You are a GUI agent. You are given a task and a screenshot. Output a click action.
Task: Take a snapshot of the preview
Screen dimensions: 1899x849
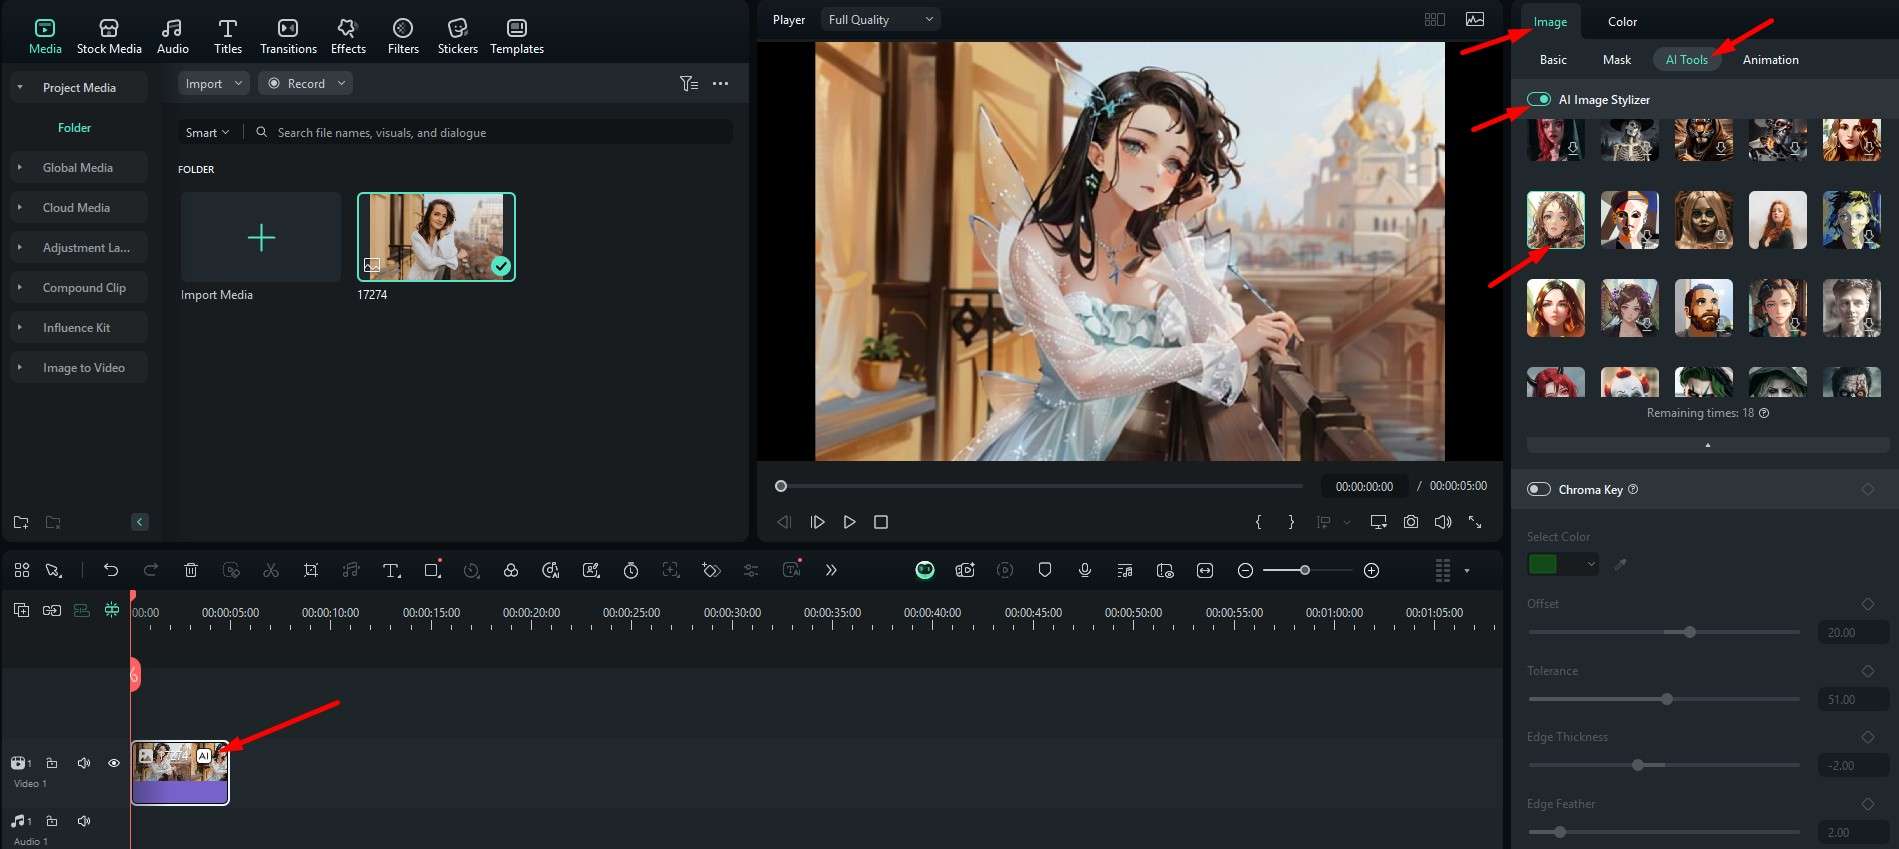pos(1410,522)
